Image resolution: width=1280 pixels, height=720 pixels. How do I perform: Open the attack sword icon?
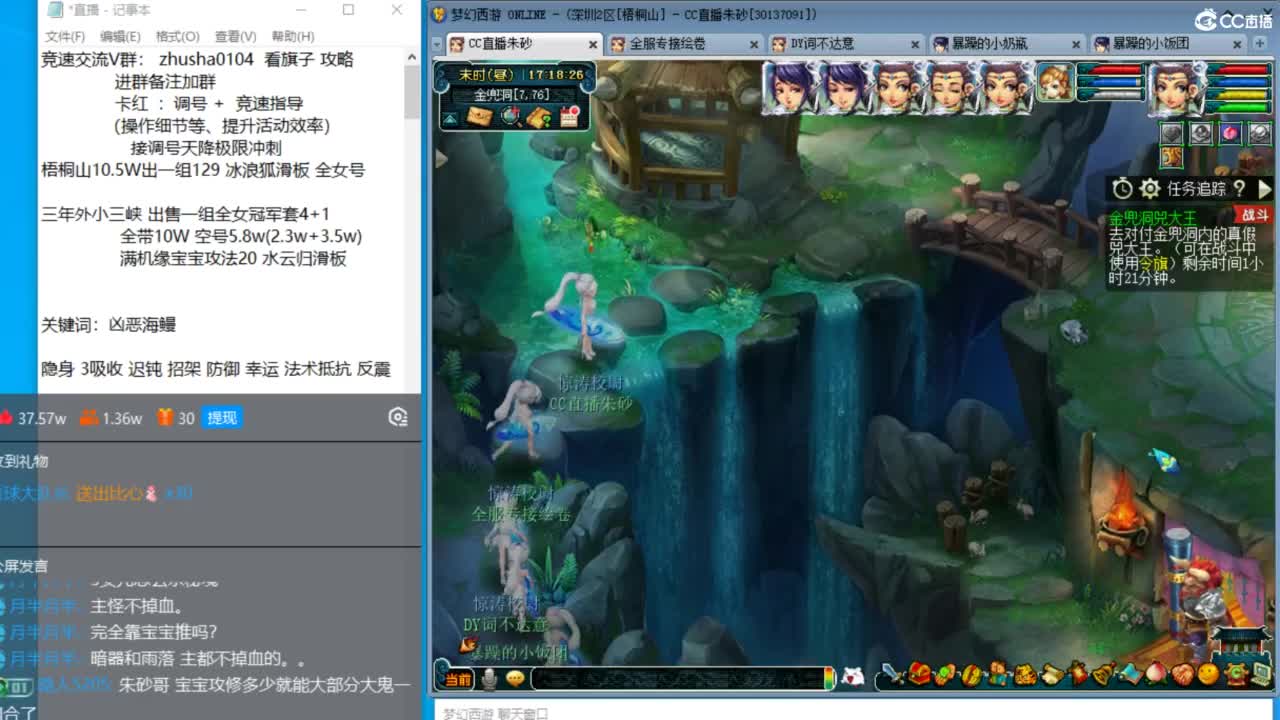pyautogui.click(x=893, y=675)
